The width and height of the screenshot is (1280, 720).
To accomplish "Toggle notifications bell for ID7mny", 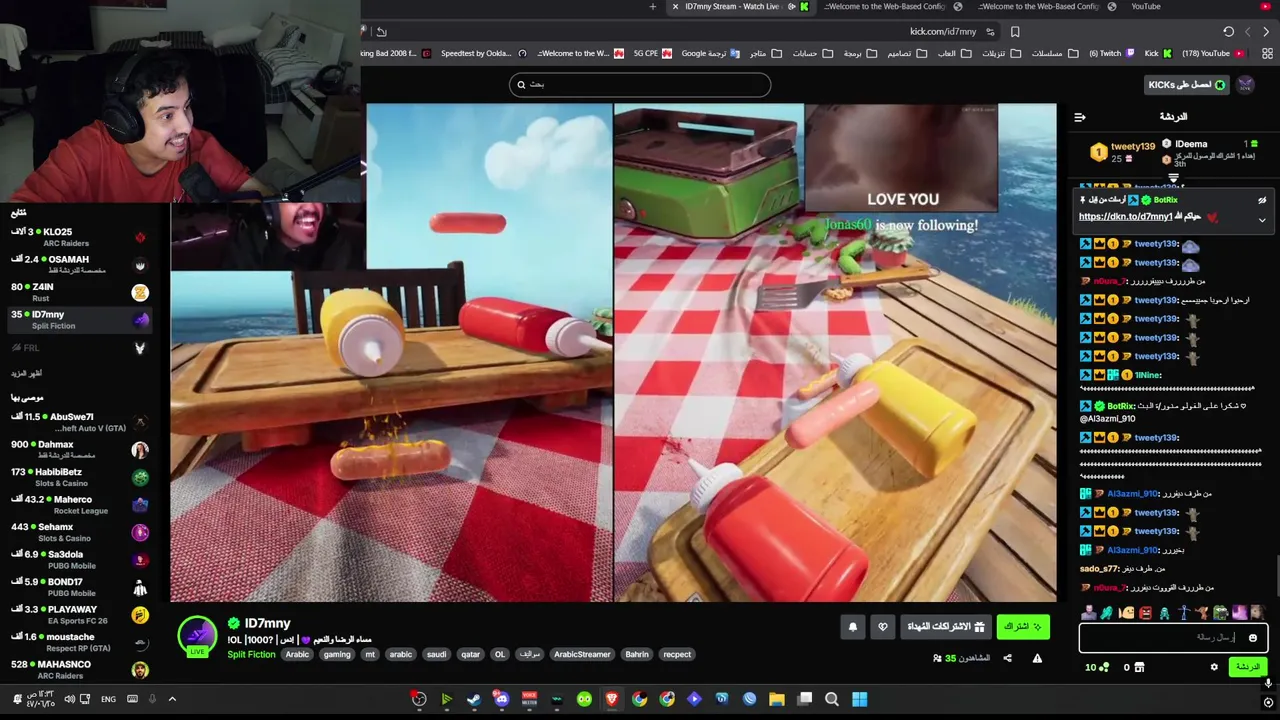I will point(853,627).
